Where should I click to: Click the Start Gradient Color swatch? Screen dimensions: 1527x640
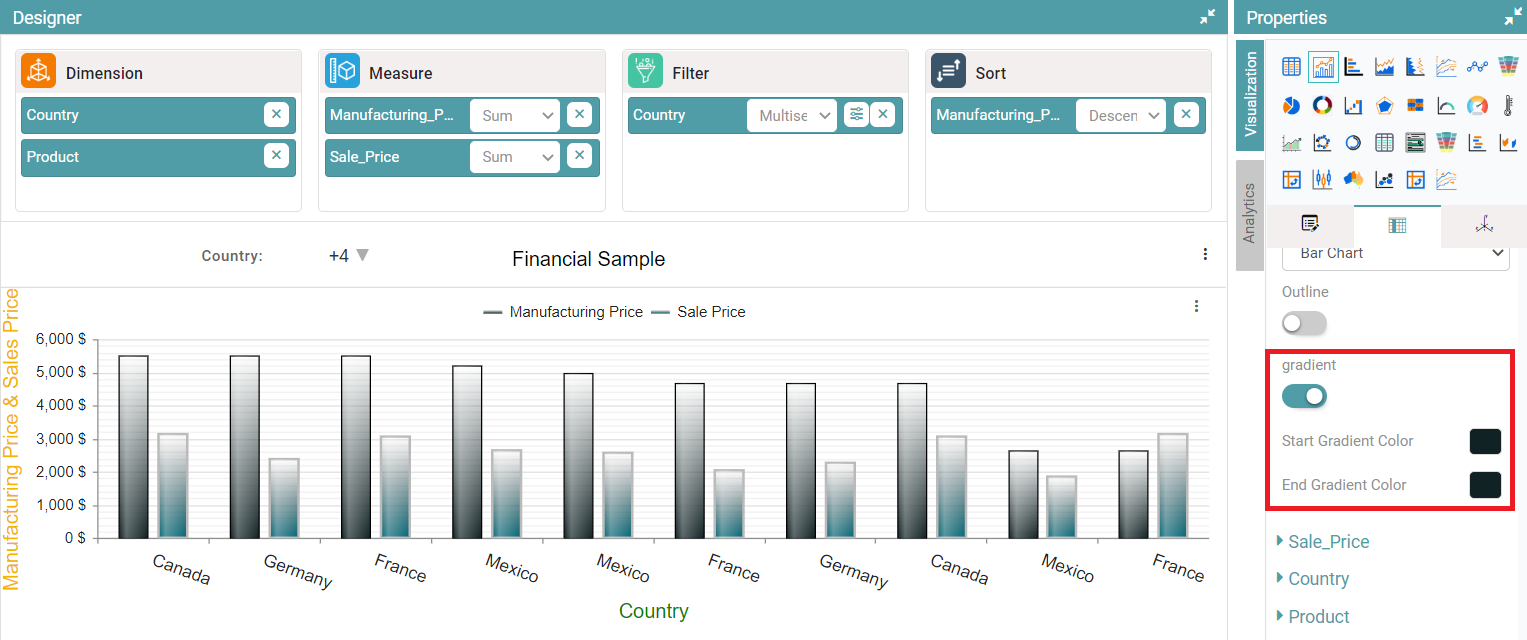point(1484,441)
